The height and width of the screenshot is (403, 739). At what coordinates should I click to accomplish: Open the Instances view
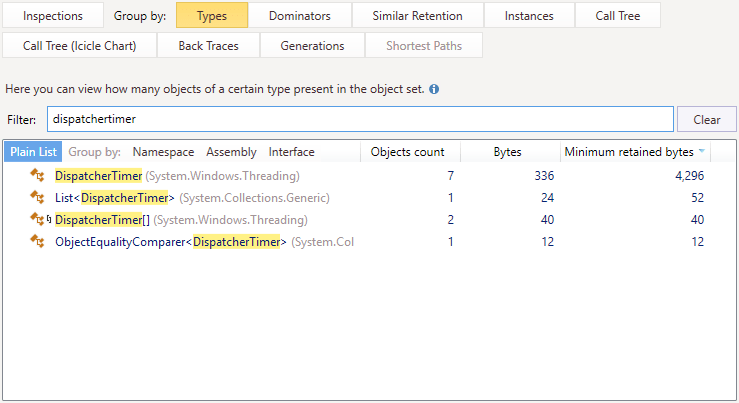click(x=529, y=16)
